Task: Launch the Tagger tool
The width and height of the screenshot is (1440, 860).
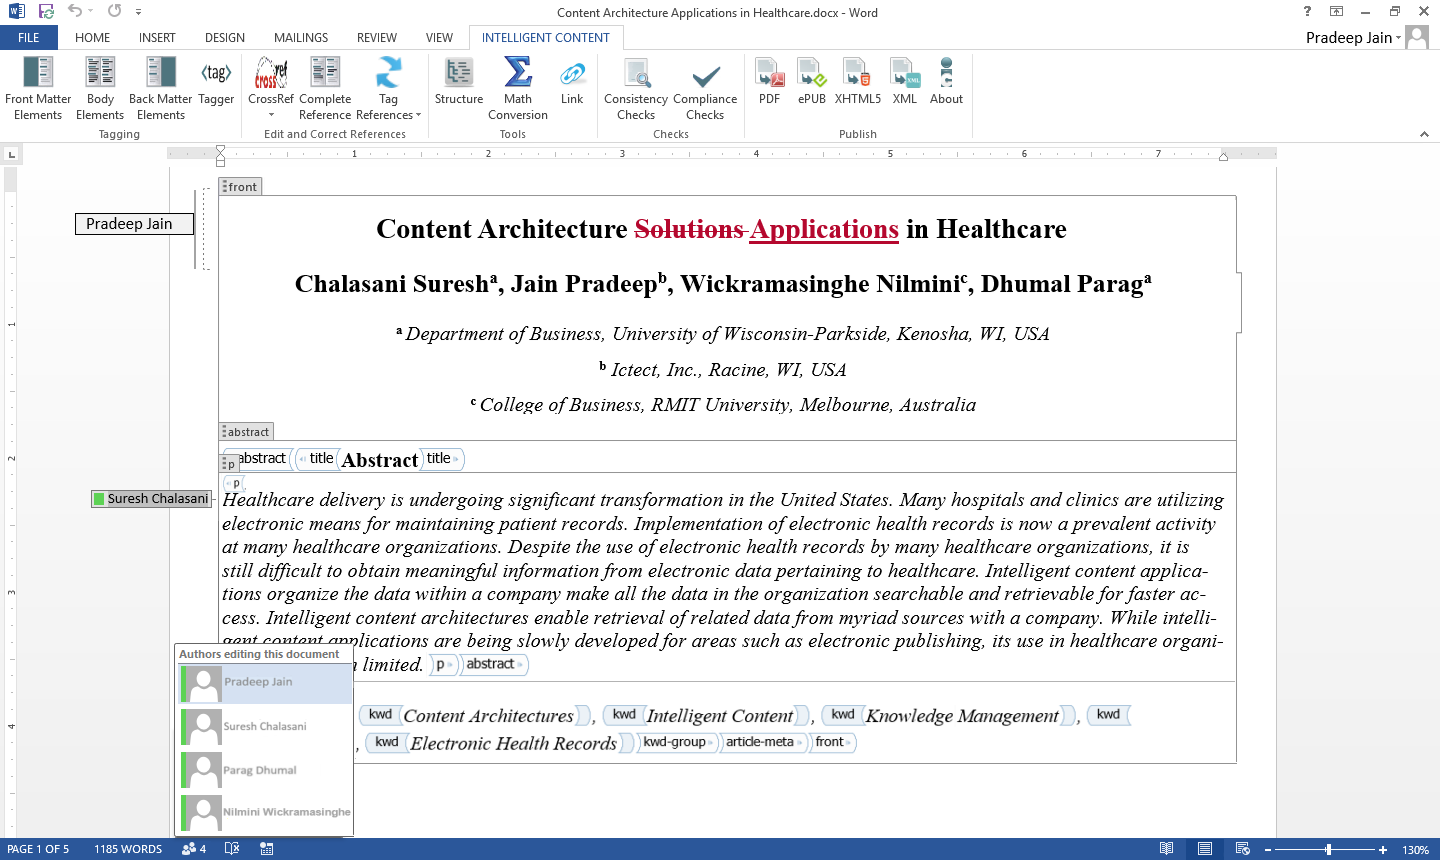Action: (x=216, y=82)
